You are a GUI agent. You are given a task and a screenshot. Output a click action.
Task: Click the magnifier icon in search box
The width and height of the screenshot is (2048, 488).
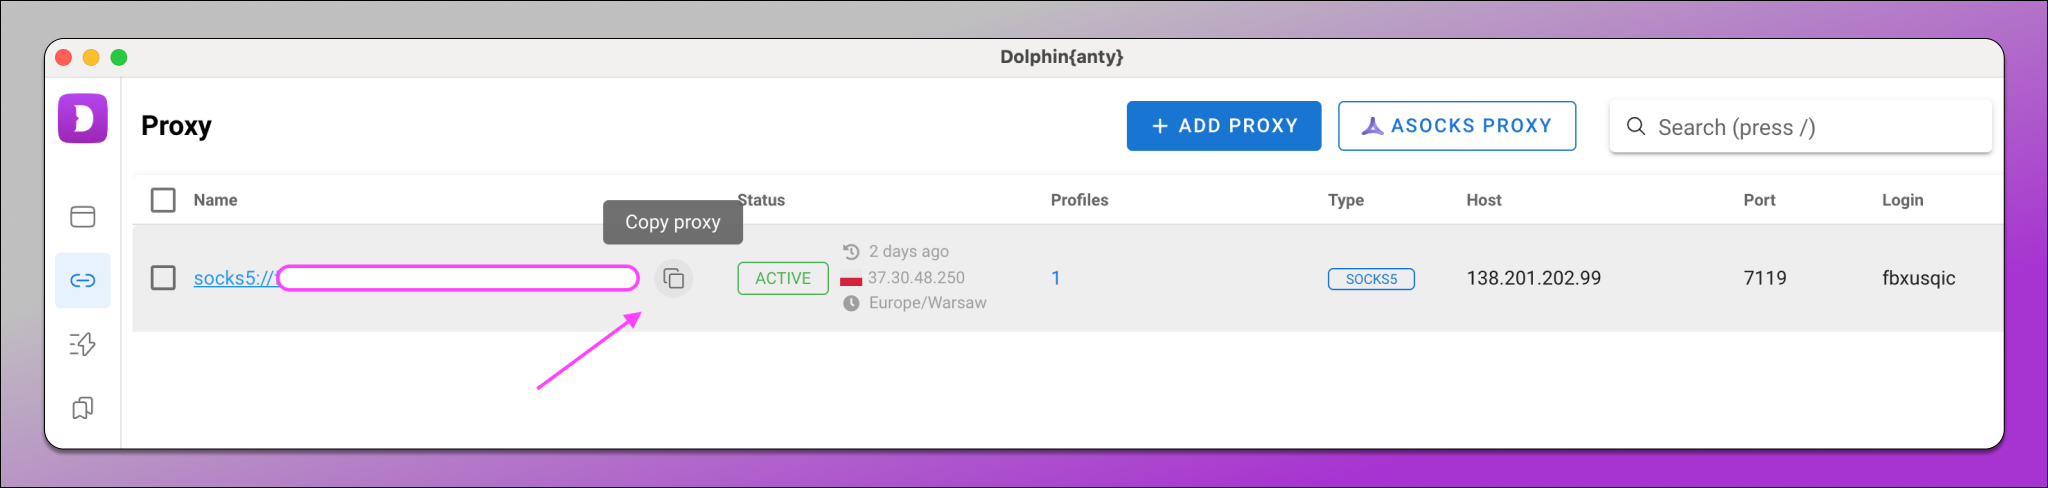1636,126
